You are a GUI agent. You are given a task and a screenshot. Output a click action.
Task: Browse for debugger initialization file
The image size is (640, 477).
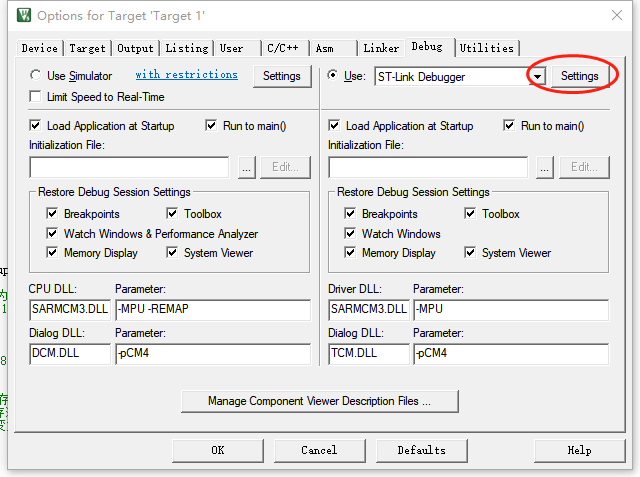click(545, 167)
